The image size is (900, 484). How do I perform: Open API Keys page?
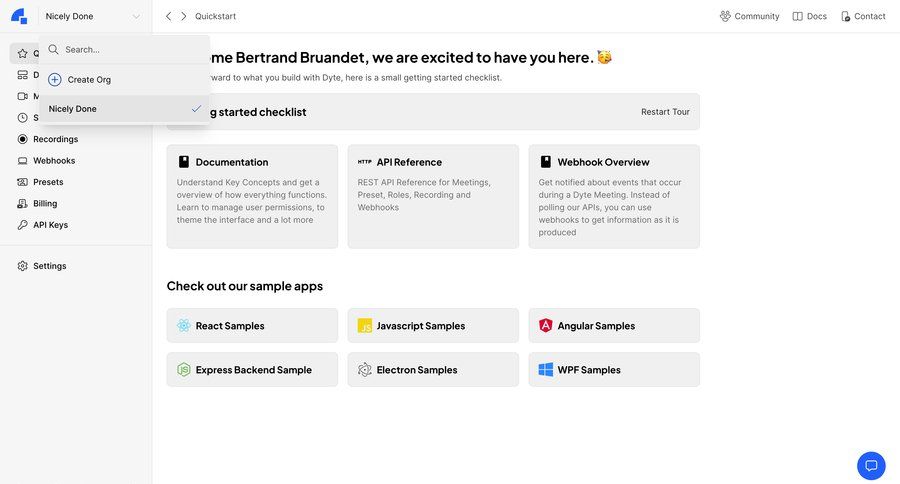pyautogui.click(x=51, y=225)
